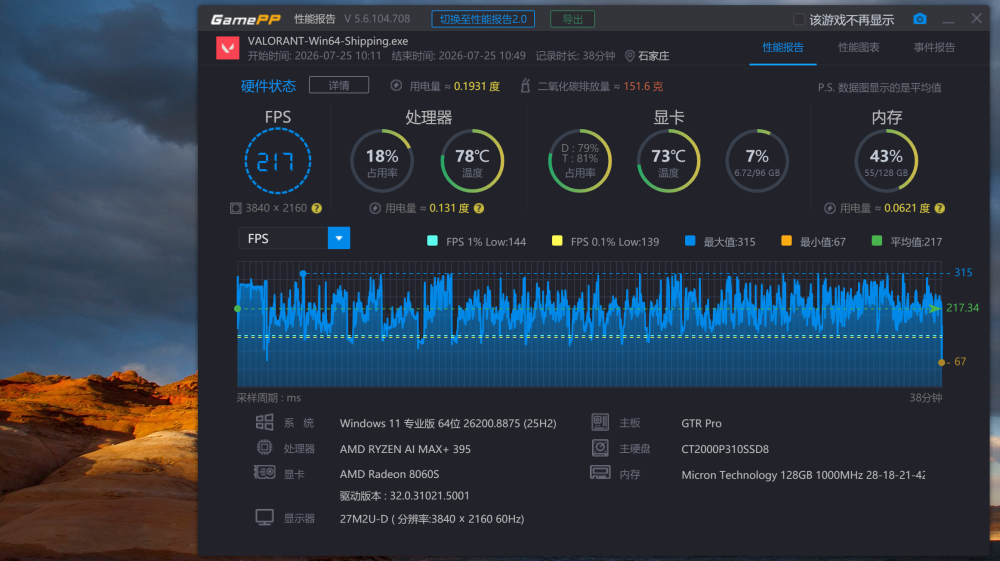The height and width of the screenshot is (561, 1000).
Task: Click the 43% memory gauge
Action: tap(886, 161)
